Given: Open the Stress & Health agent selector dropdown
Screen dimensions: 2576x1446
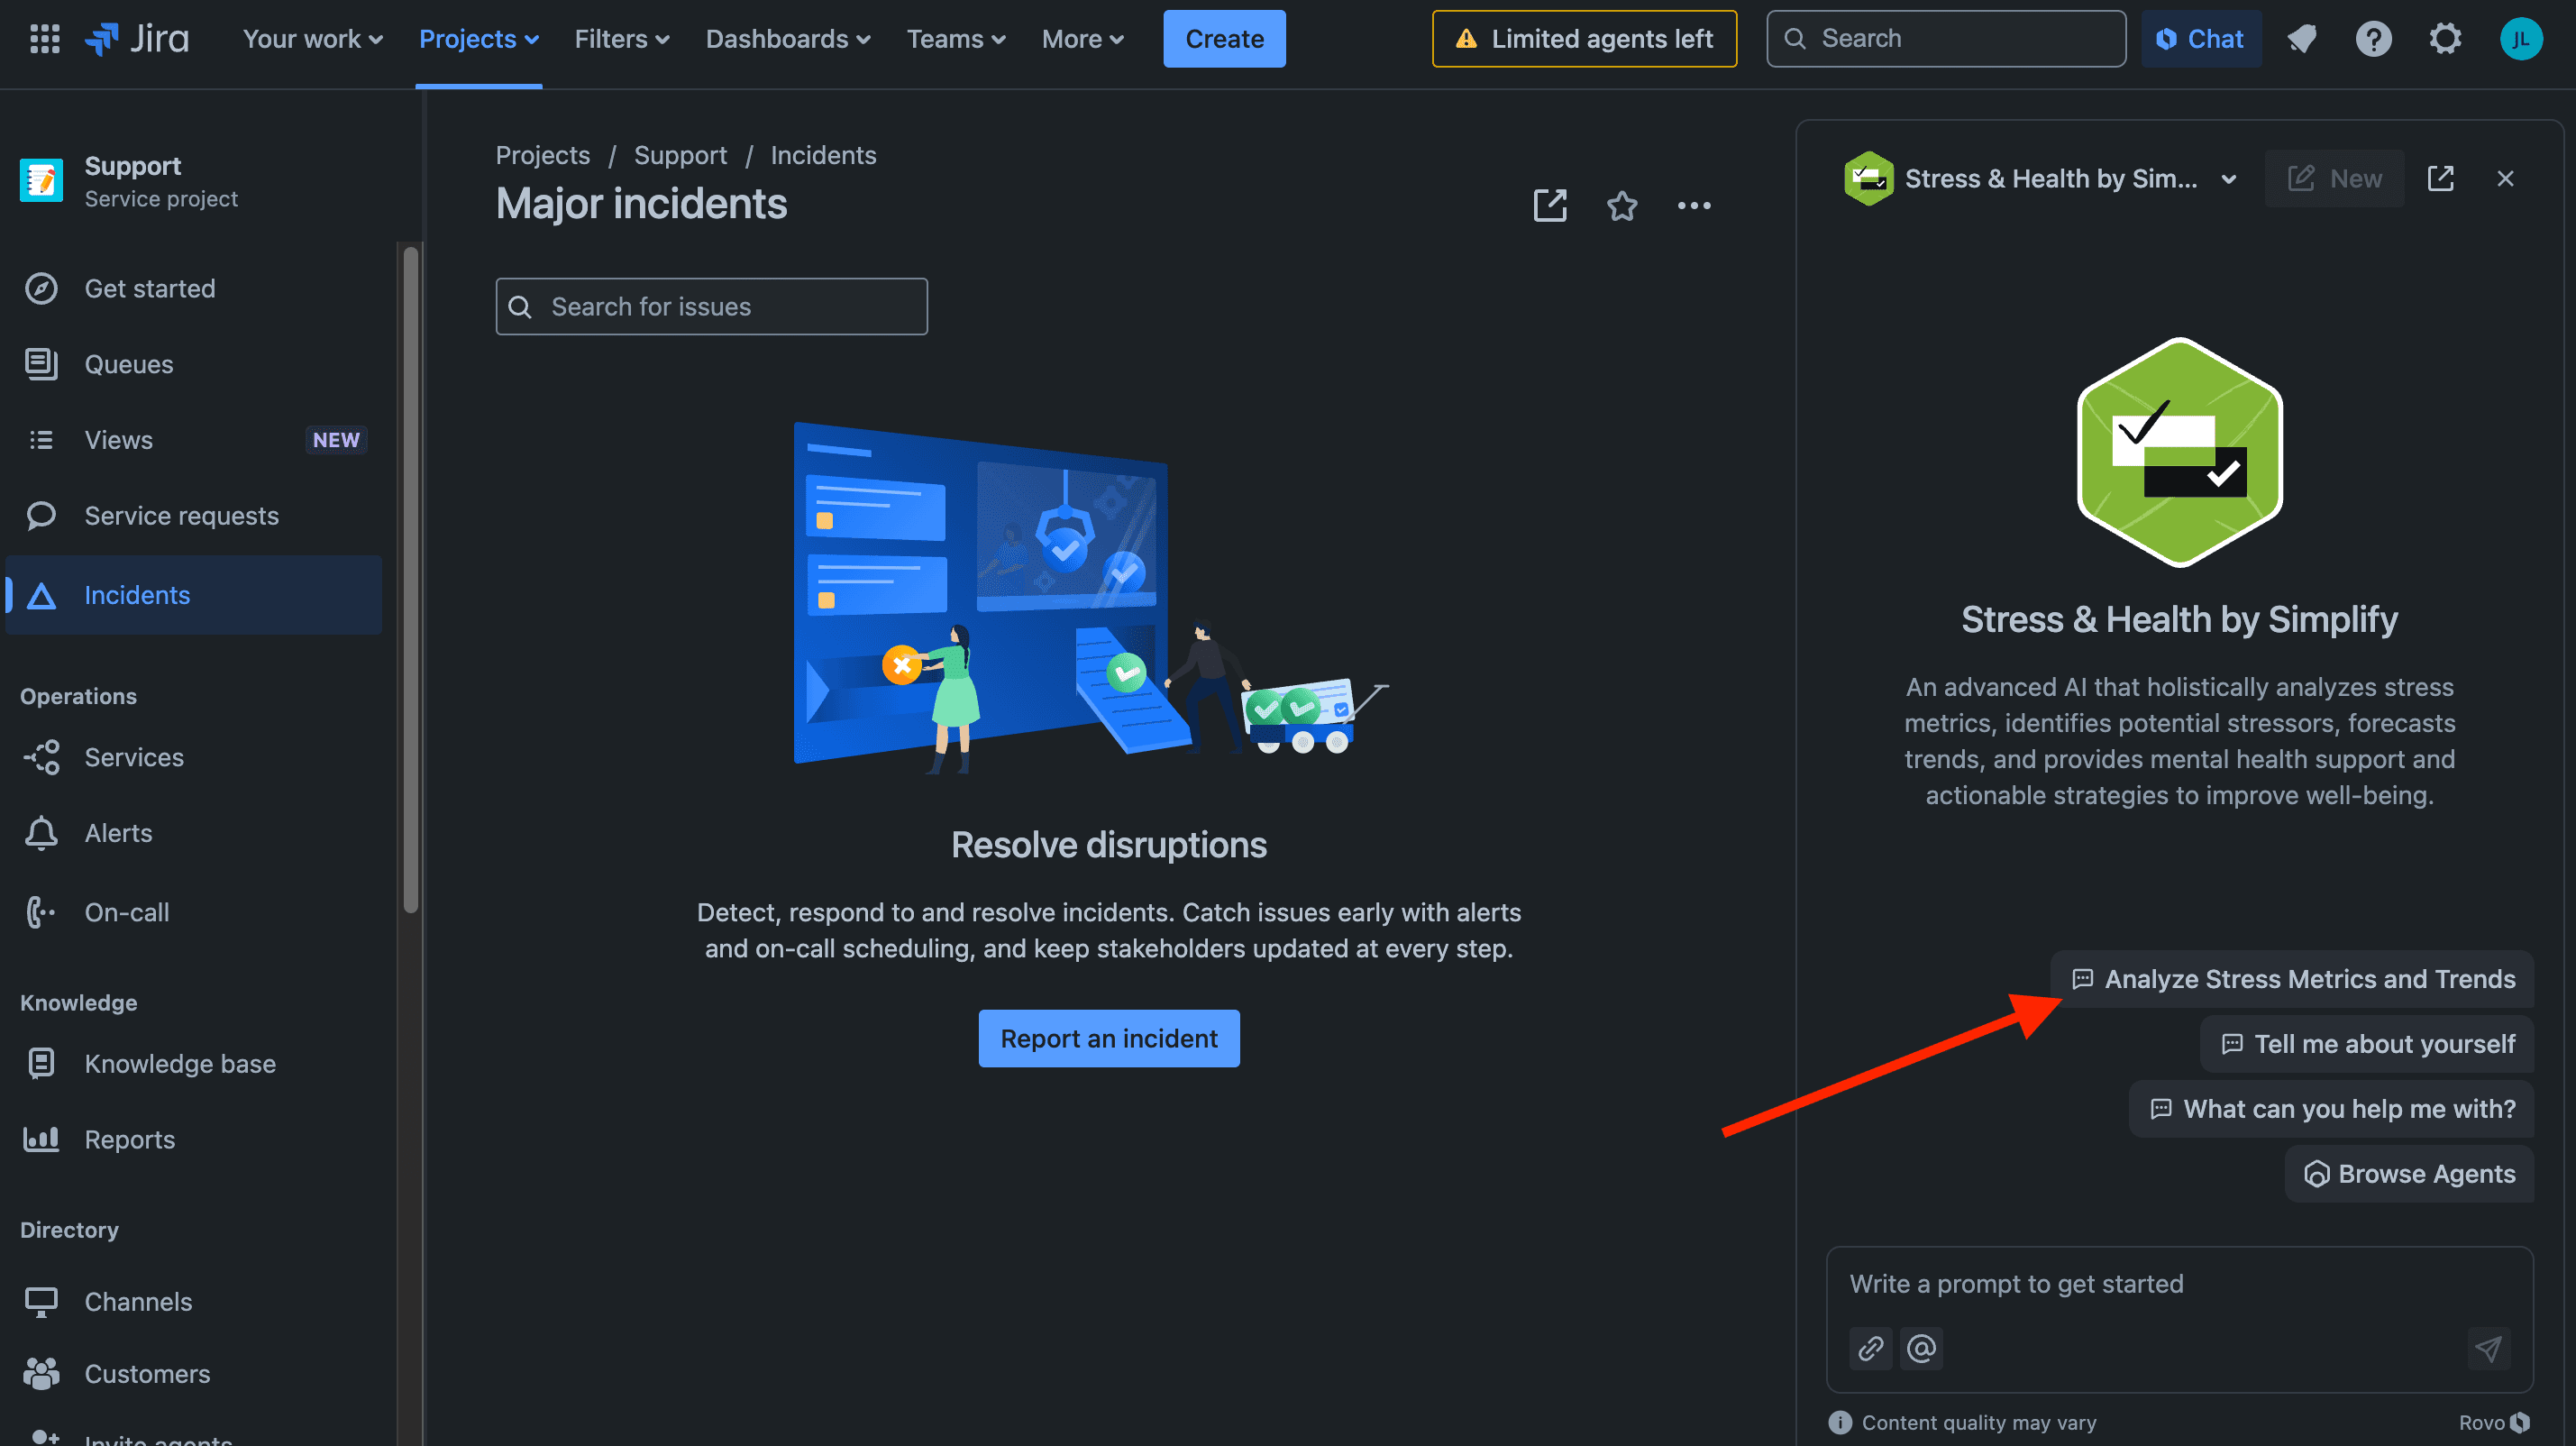Looking at the screenshot, I should (2040, 179).
